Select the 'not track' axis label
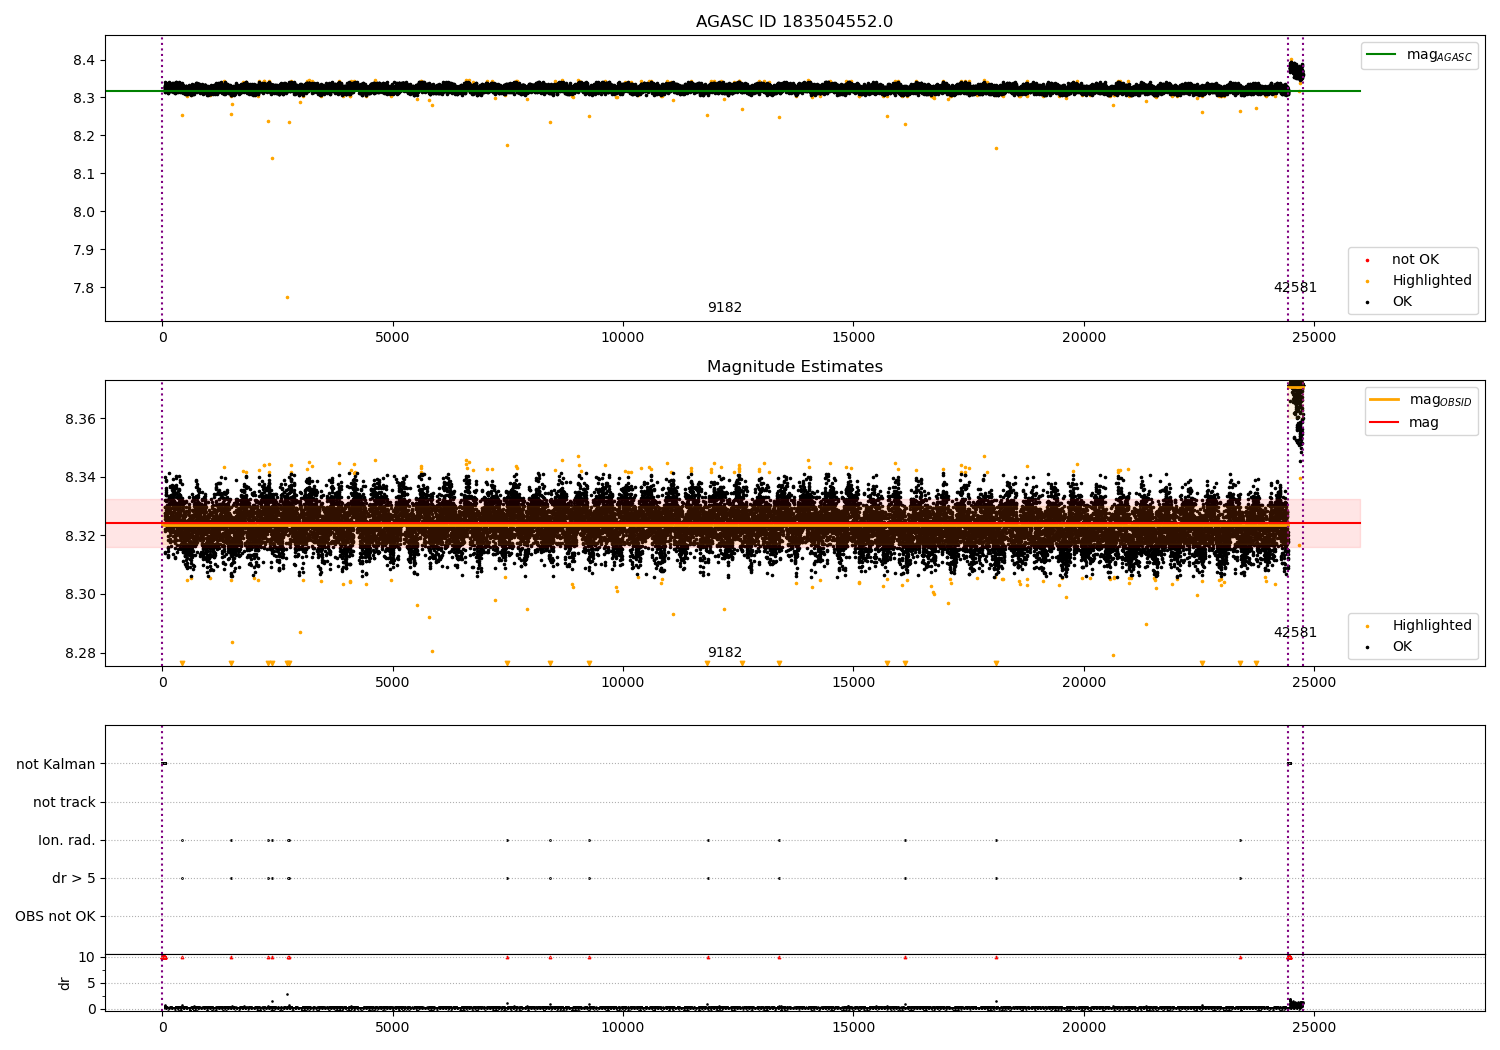1500x1050 pixels. pyautogui.click(x=64, y=803)
